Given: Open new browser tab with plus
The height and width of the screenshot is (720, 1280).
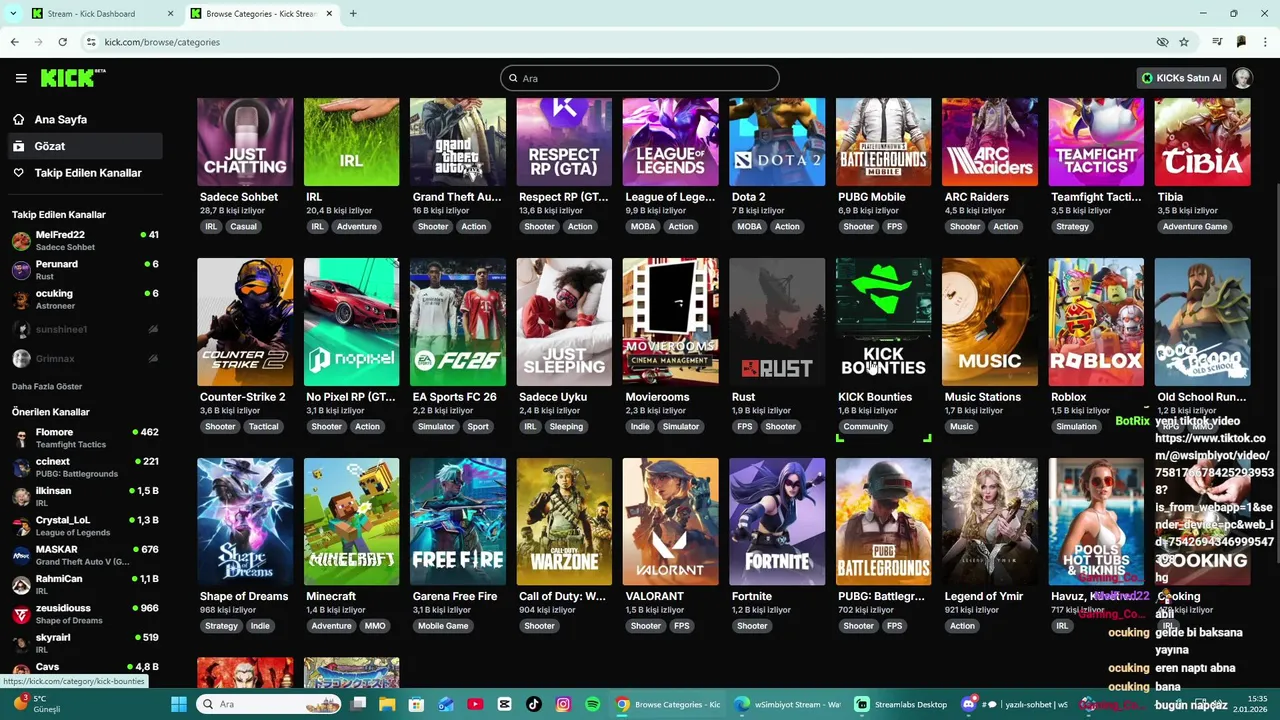Looking at the screenshot, I should tap(353, 14).
